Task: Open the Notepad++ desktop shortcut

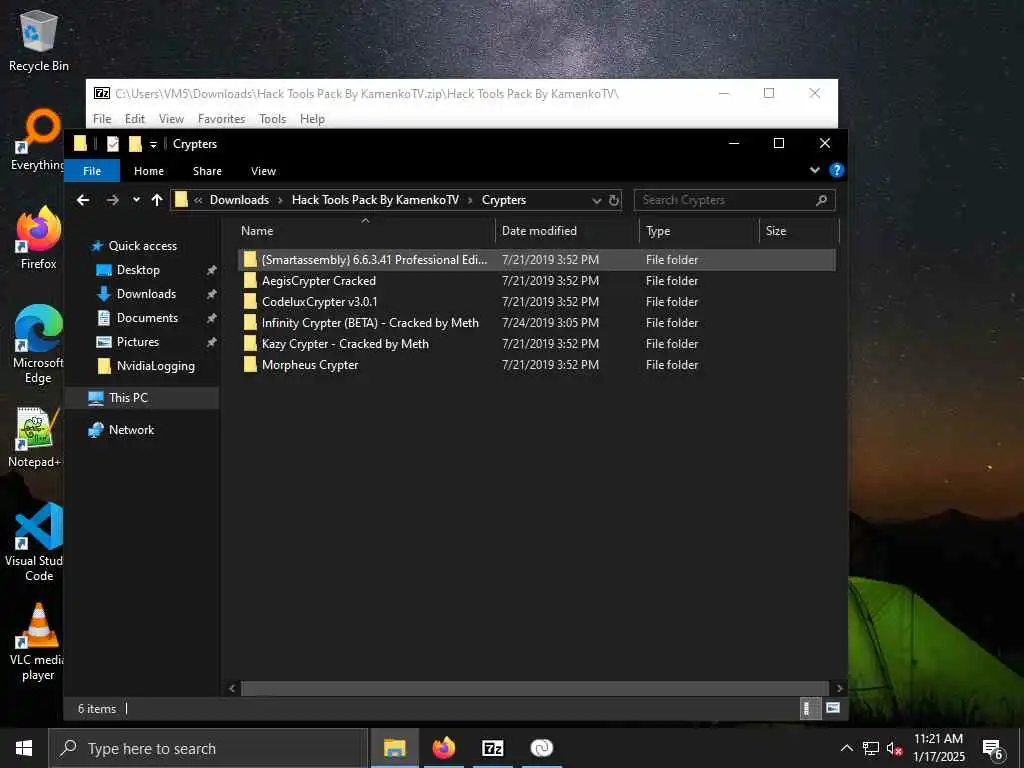Action: tap(37, 437)
